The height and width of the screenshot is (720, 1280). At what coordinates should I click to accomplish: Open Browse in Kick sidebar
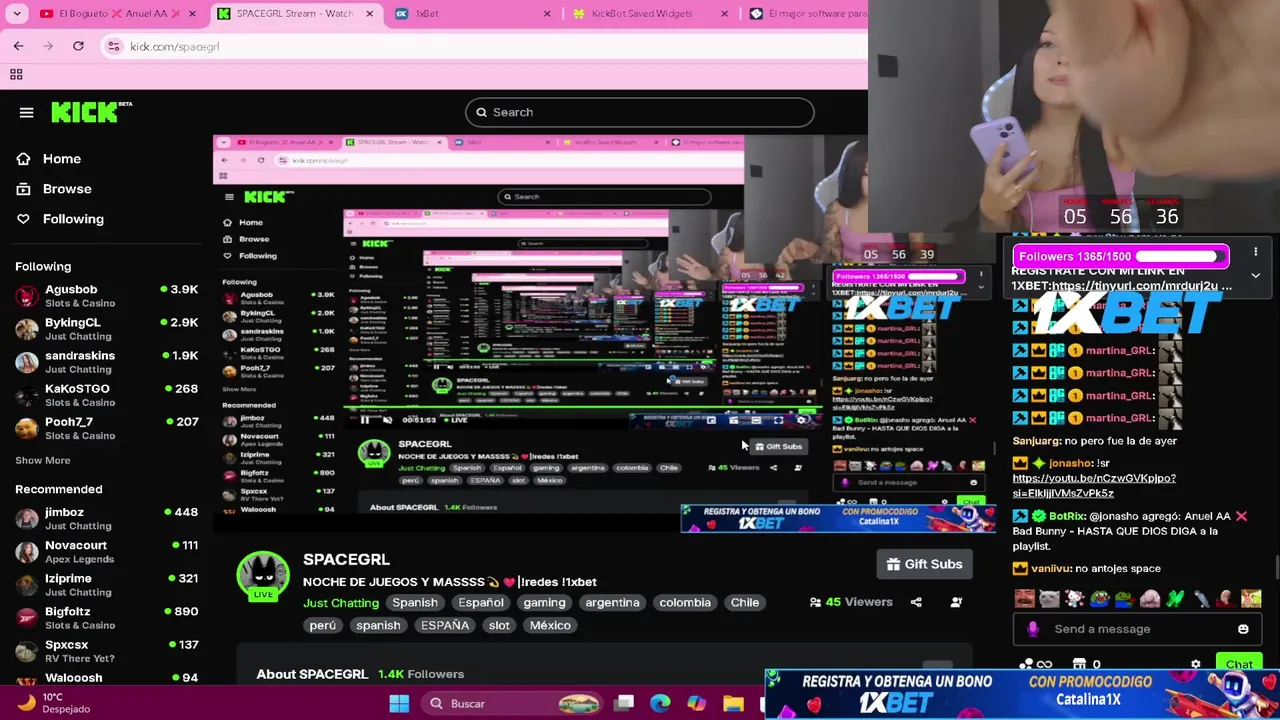[53, 189]
